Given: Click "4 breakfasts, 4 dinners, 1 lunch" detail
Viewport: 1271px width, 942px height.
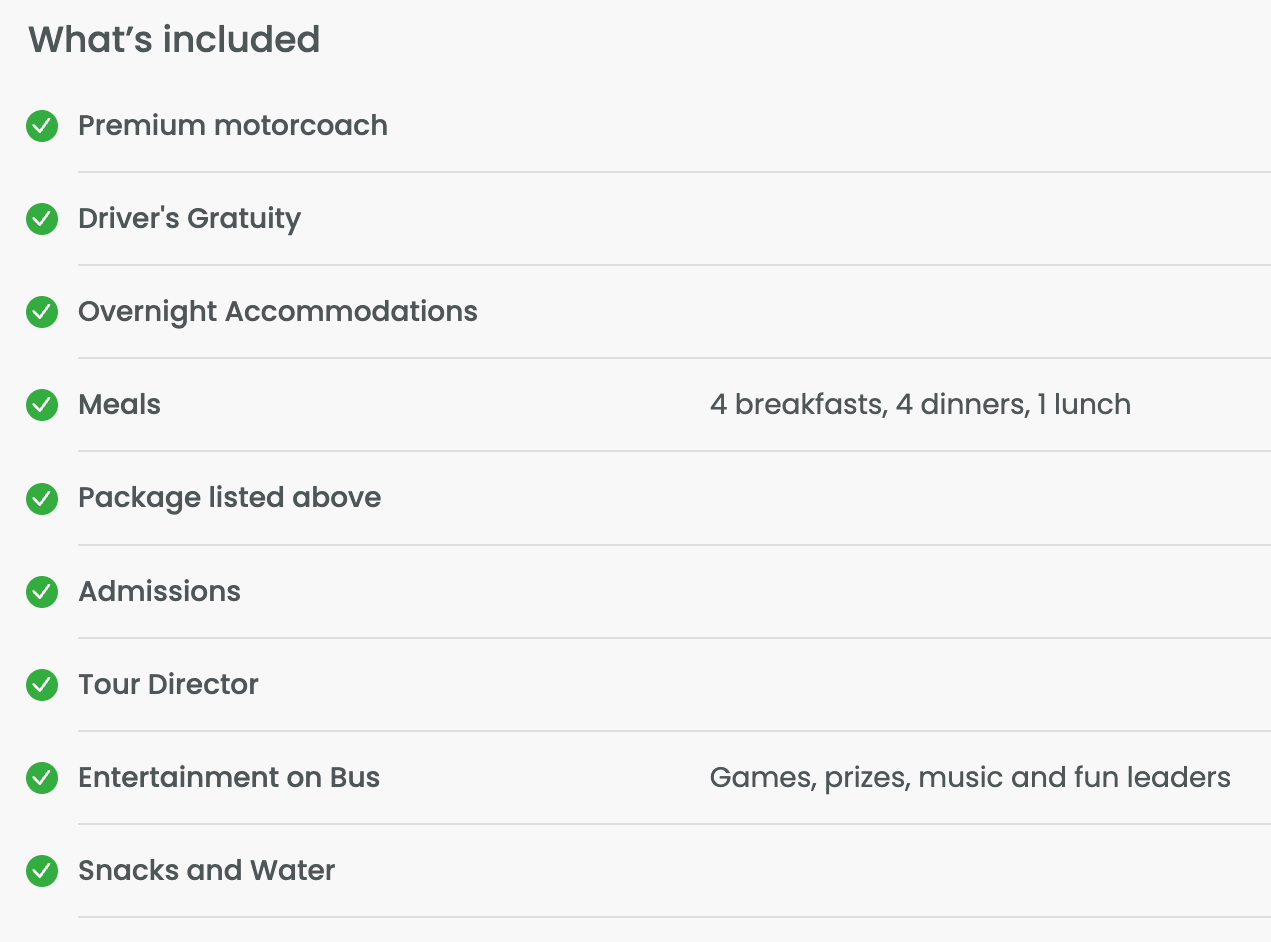Looking at the screenshot, I should [x=920, y=405].
